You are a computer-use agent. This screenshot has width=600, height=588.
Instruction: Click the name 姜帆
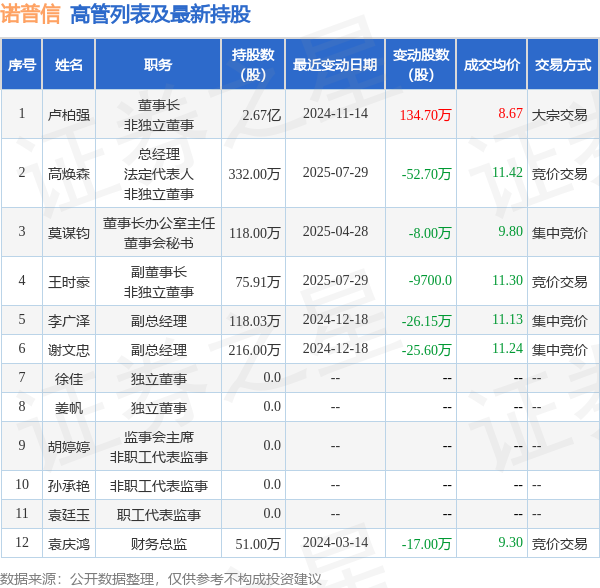69,408
